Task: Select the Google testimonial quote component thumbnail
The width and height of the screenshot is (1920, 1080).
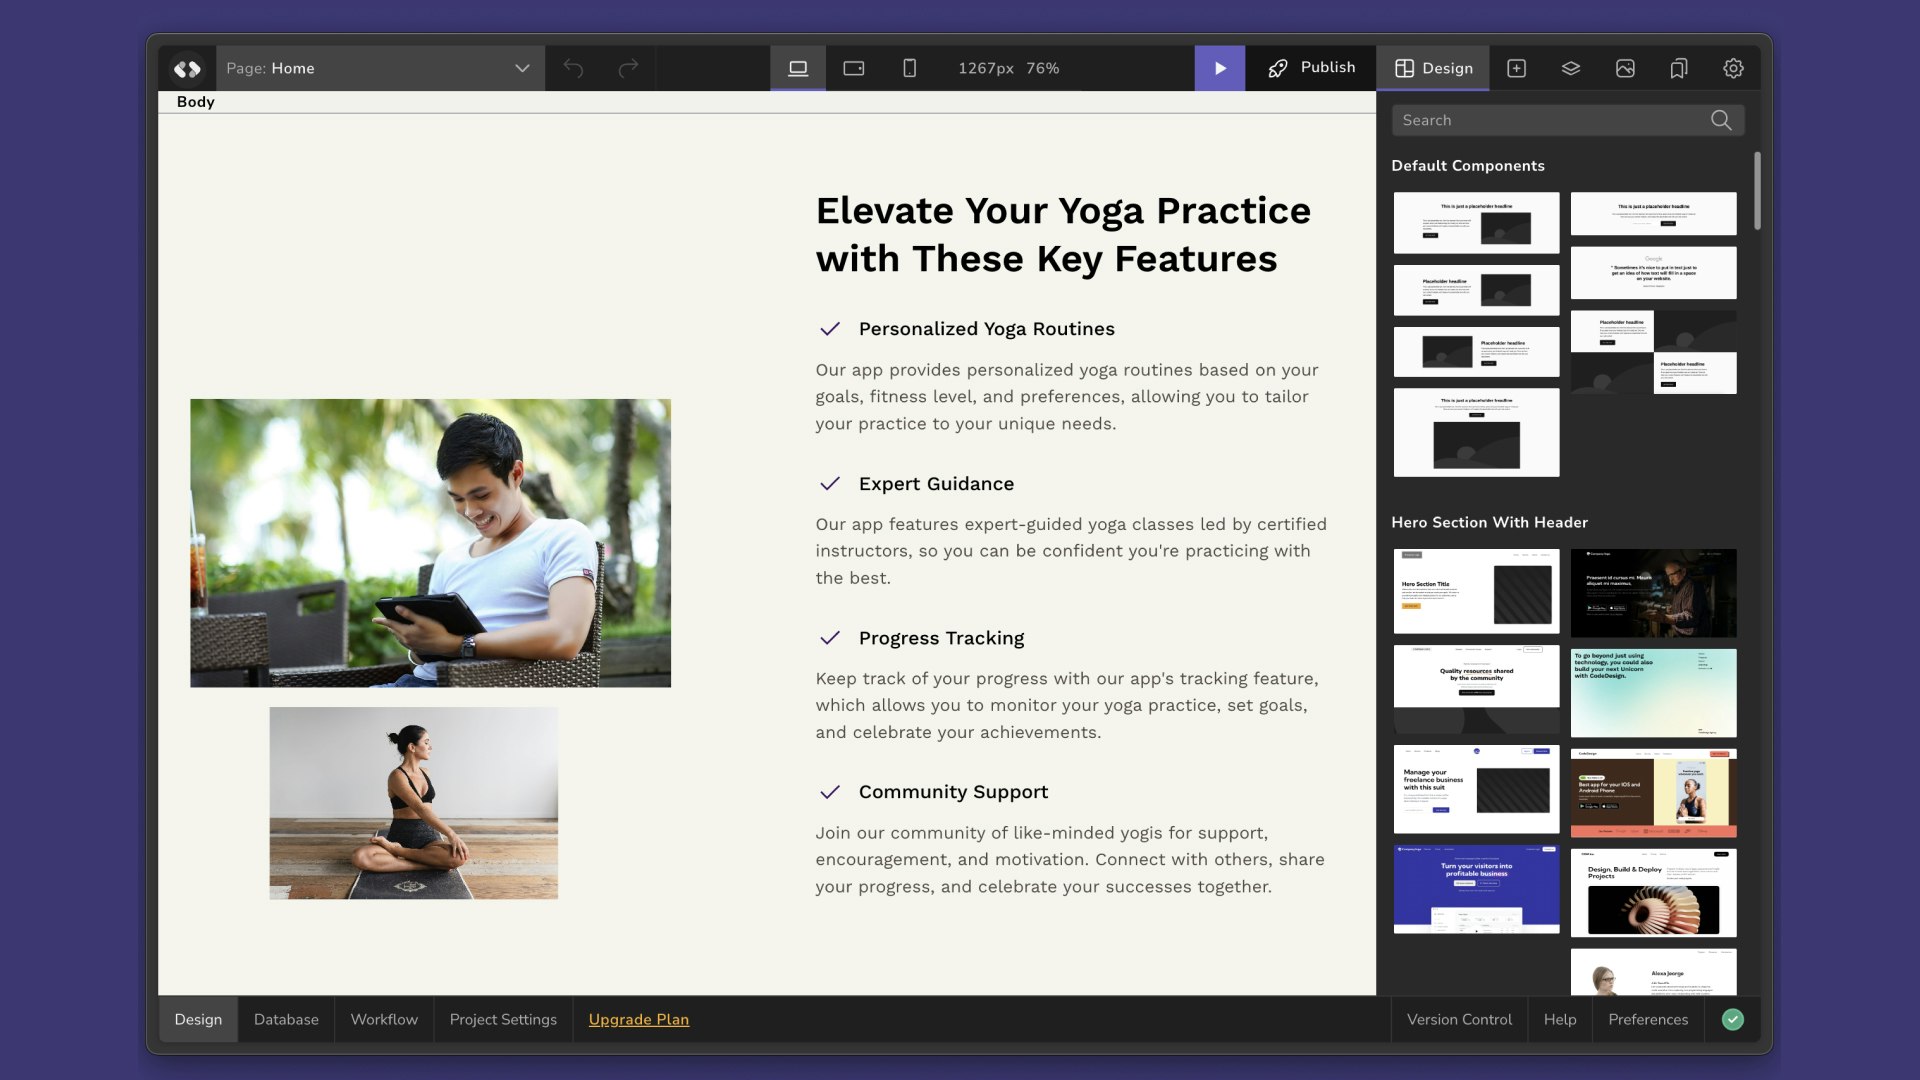Action: coord(1653,273)
